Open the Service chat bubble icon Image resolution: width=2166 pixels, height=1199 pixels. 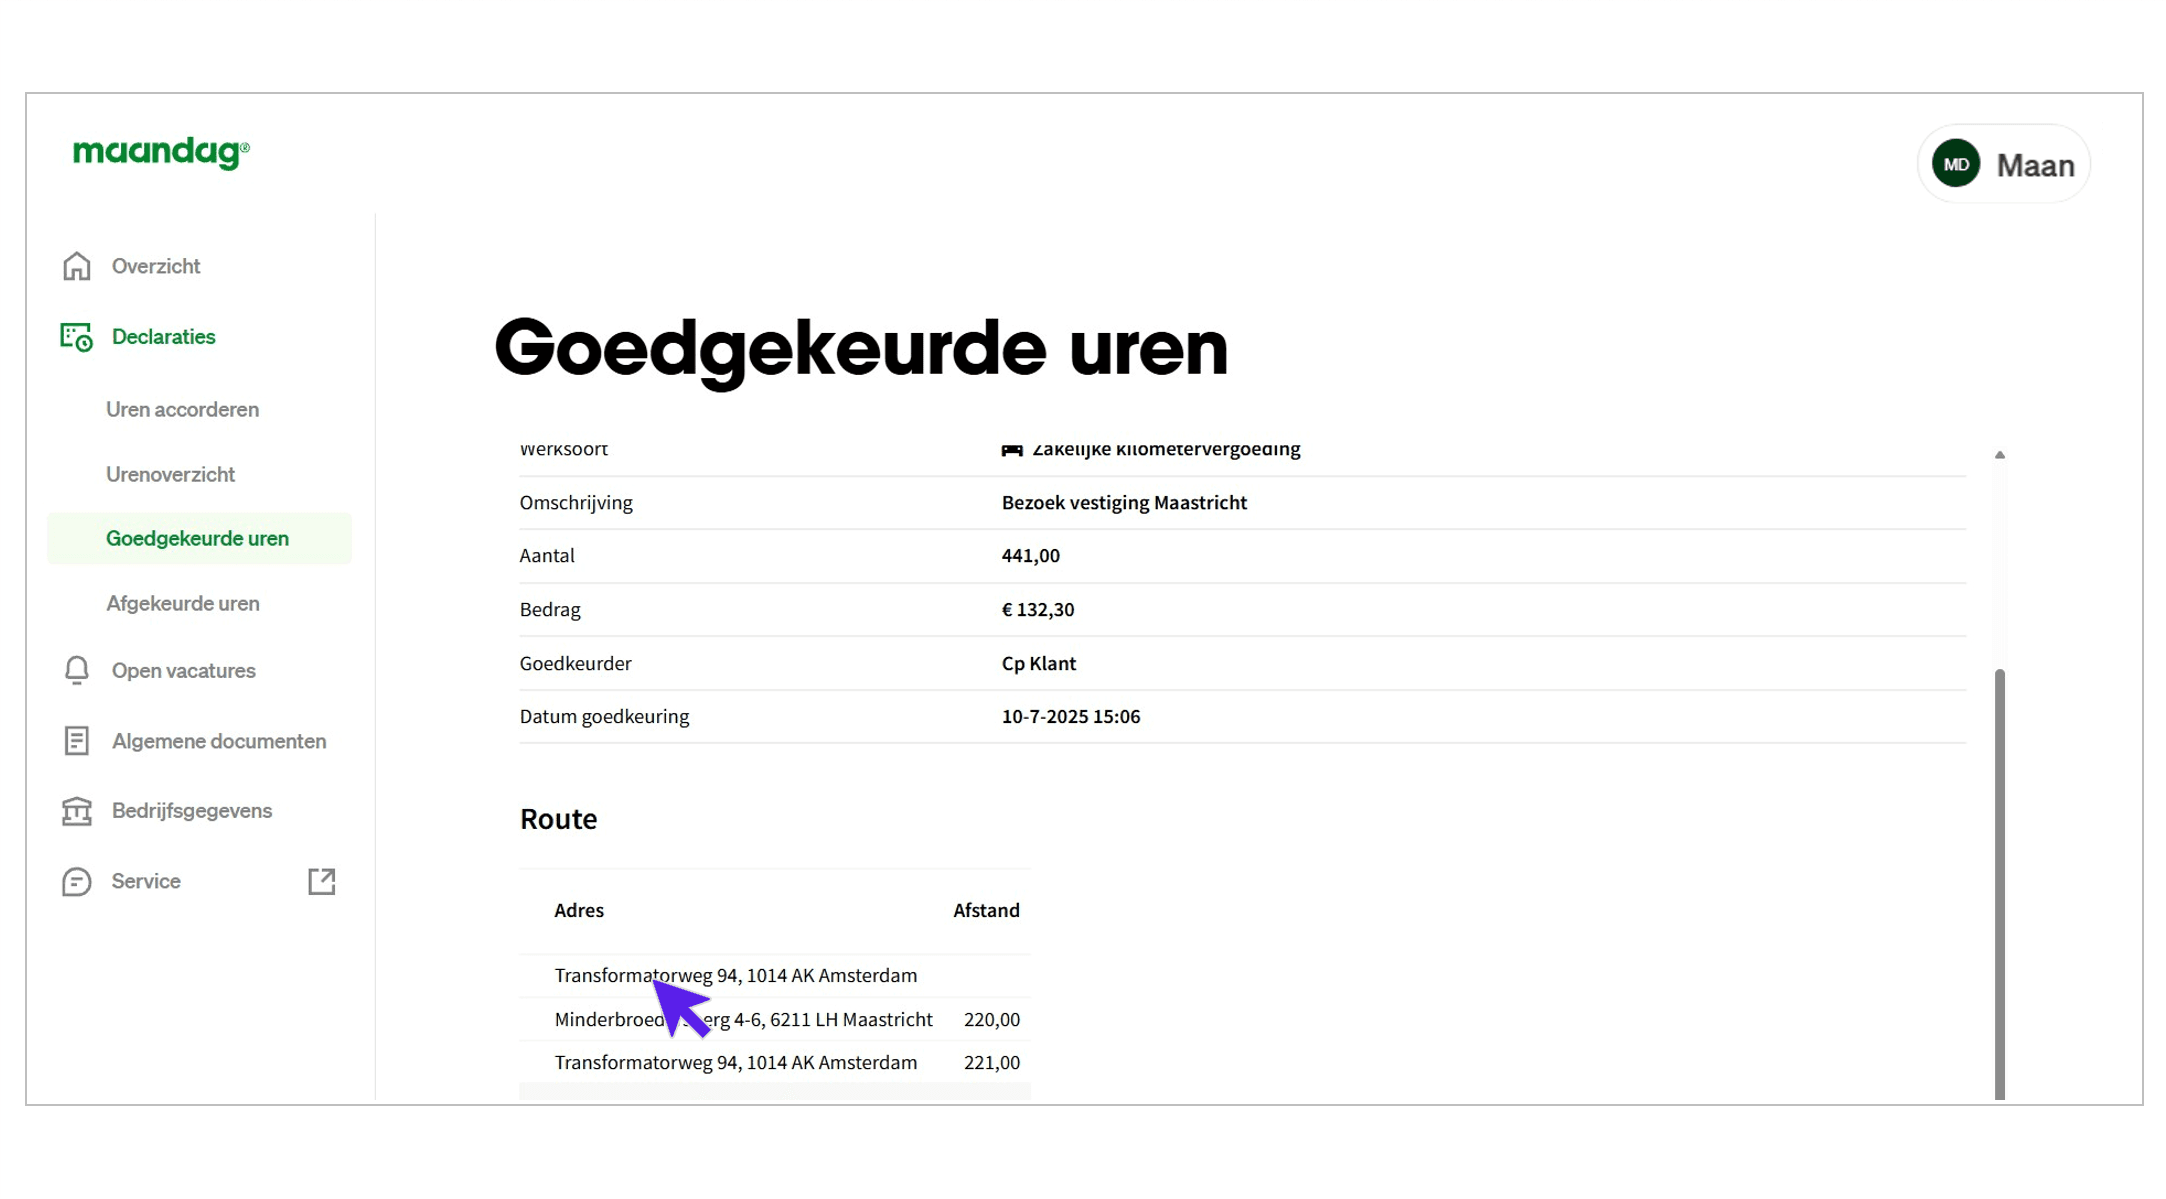click(x=76, y=881)
